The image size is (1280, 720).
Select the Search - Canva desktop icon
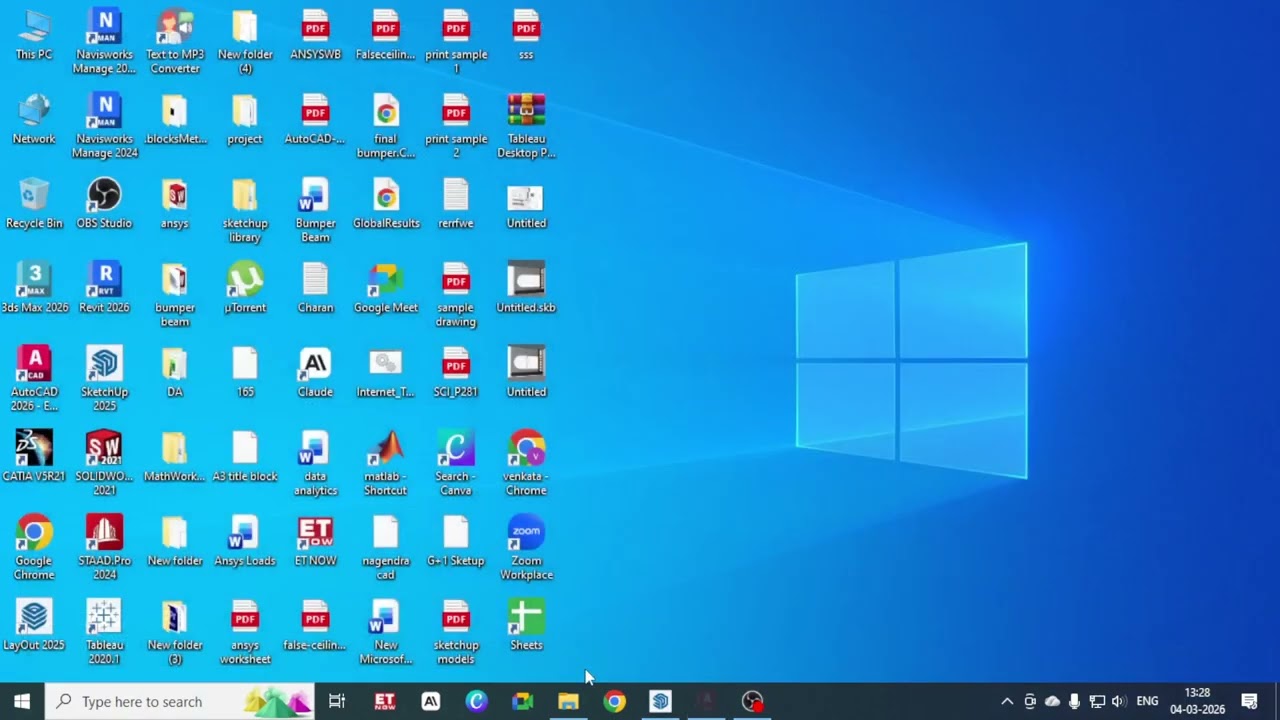(456, 463)
